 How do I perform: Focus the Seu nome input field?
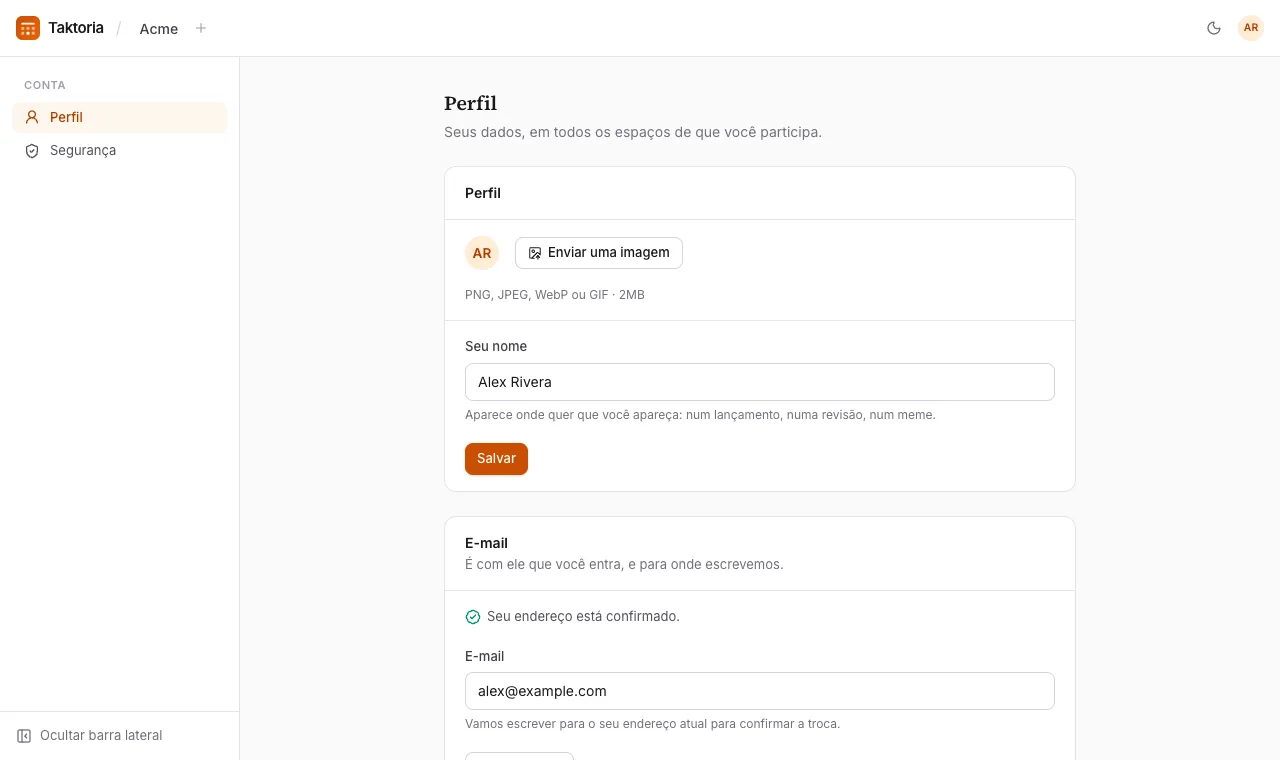[760, 382]
